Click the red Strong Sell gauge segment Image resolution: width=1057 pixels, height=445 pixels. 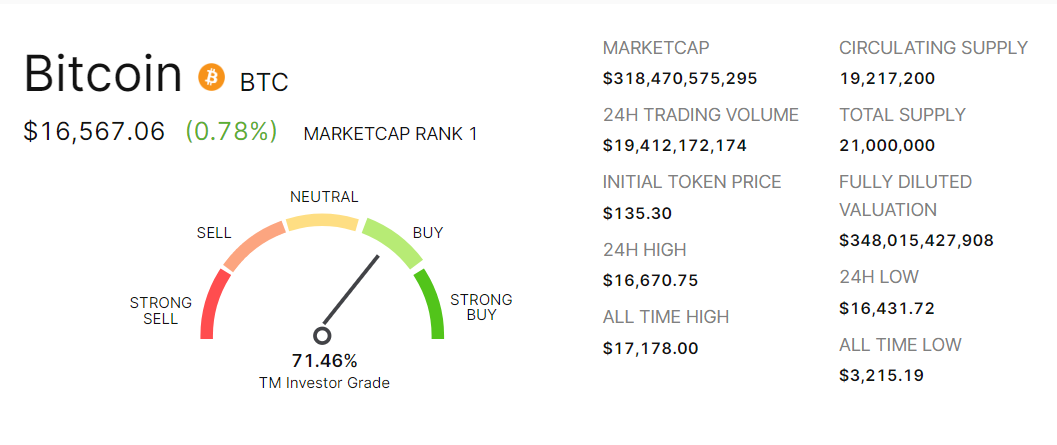click(212, 305)
